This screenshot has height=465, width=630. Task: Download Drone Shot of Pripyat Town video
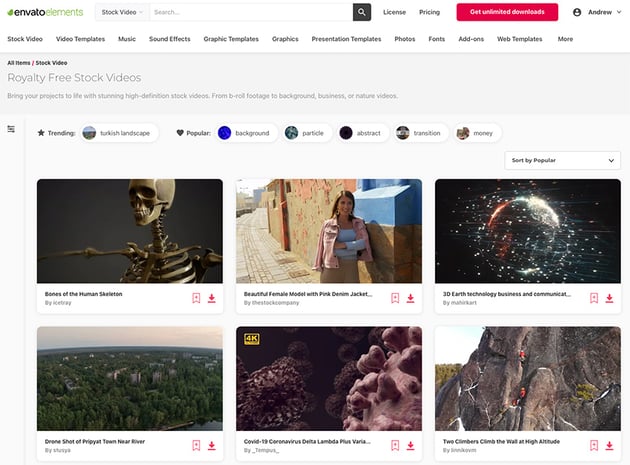[212, 445]
